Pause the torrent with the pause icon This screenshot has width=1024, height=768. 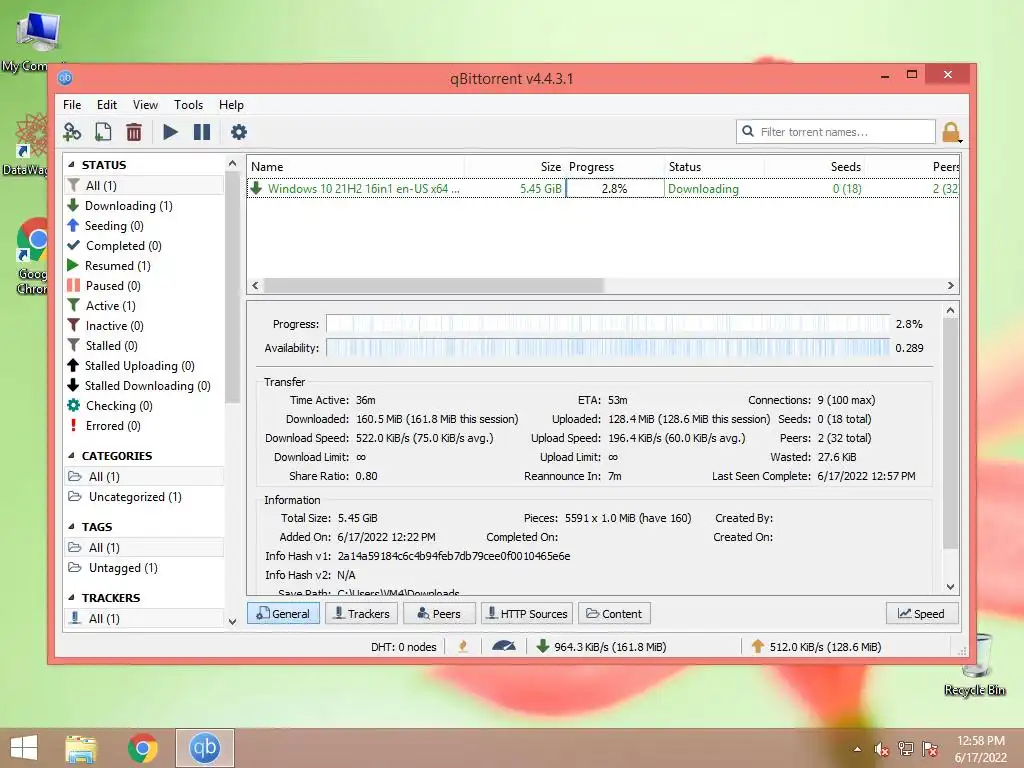click(x=202, y=132)
